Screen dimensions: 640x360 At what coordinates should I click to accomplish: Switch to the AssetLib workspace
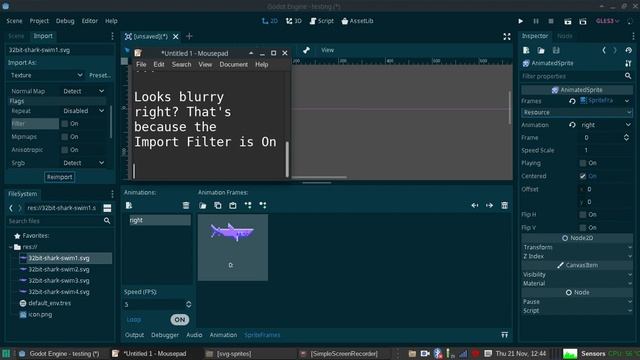point(357,21)
